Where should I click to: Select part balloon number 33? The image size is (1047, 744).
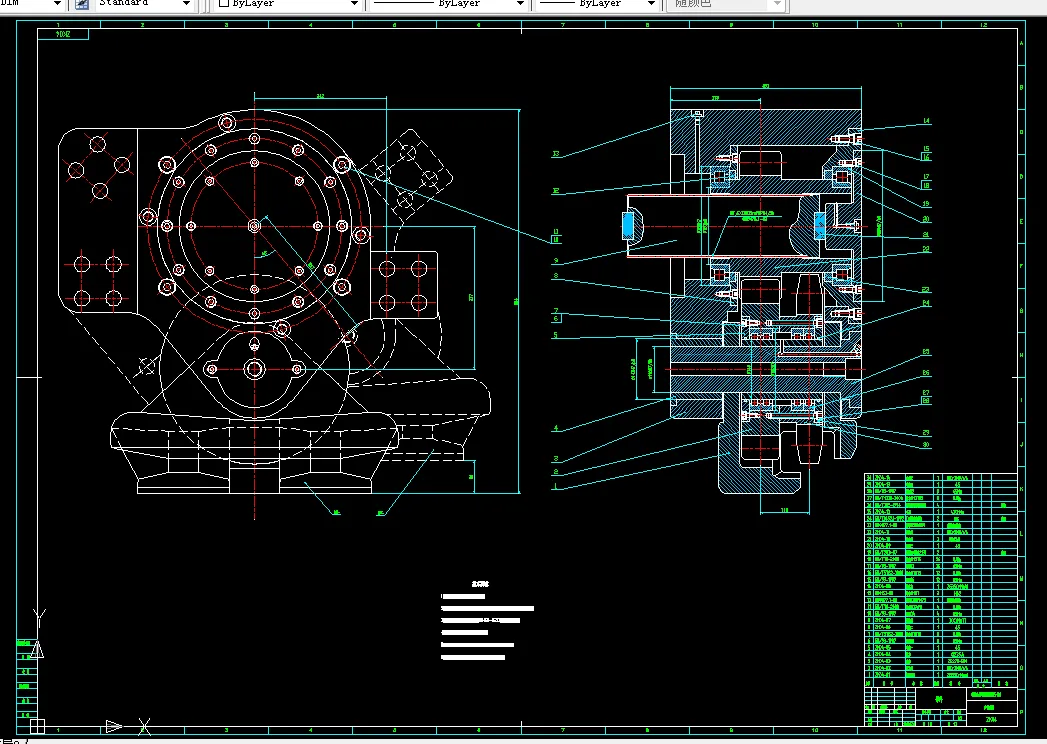556,154
